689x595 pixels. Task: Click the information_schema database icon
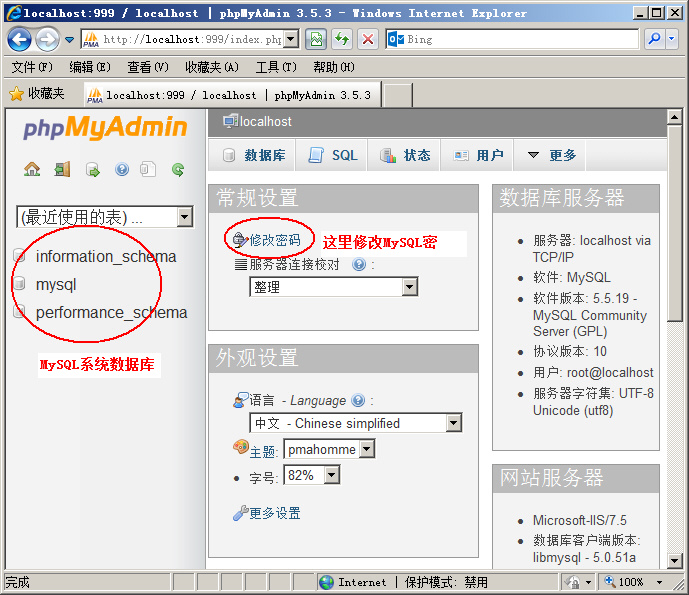point(18,255)
